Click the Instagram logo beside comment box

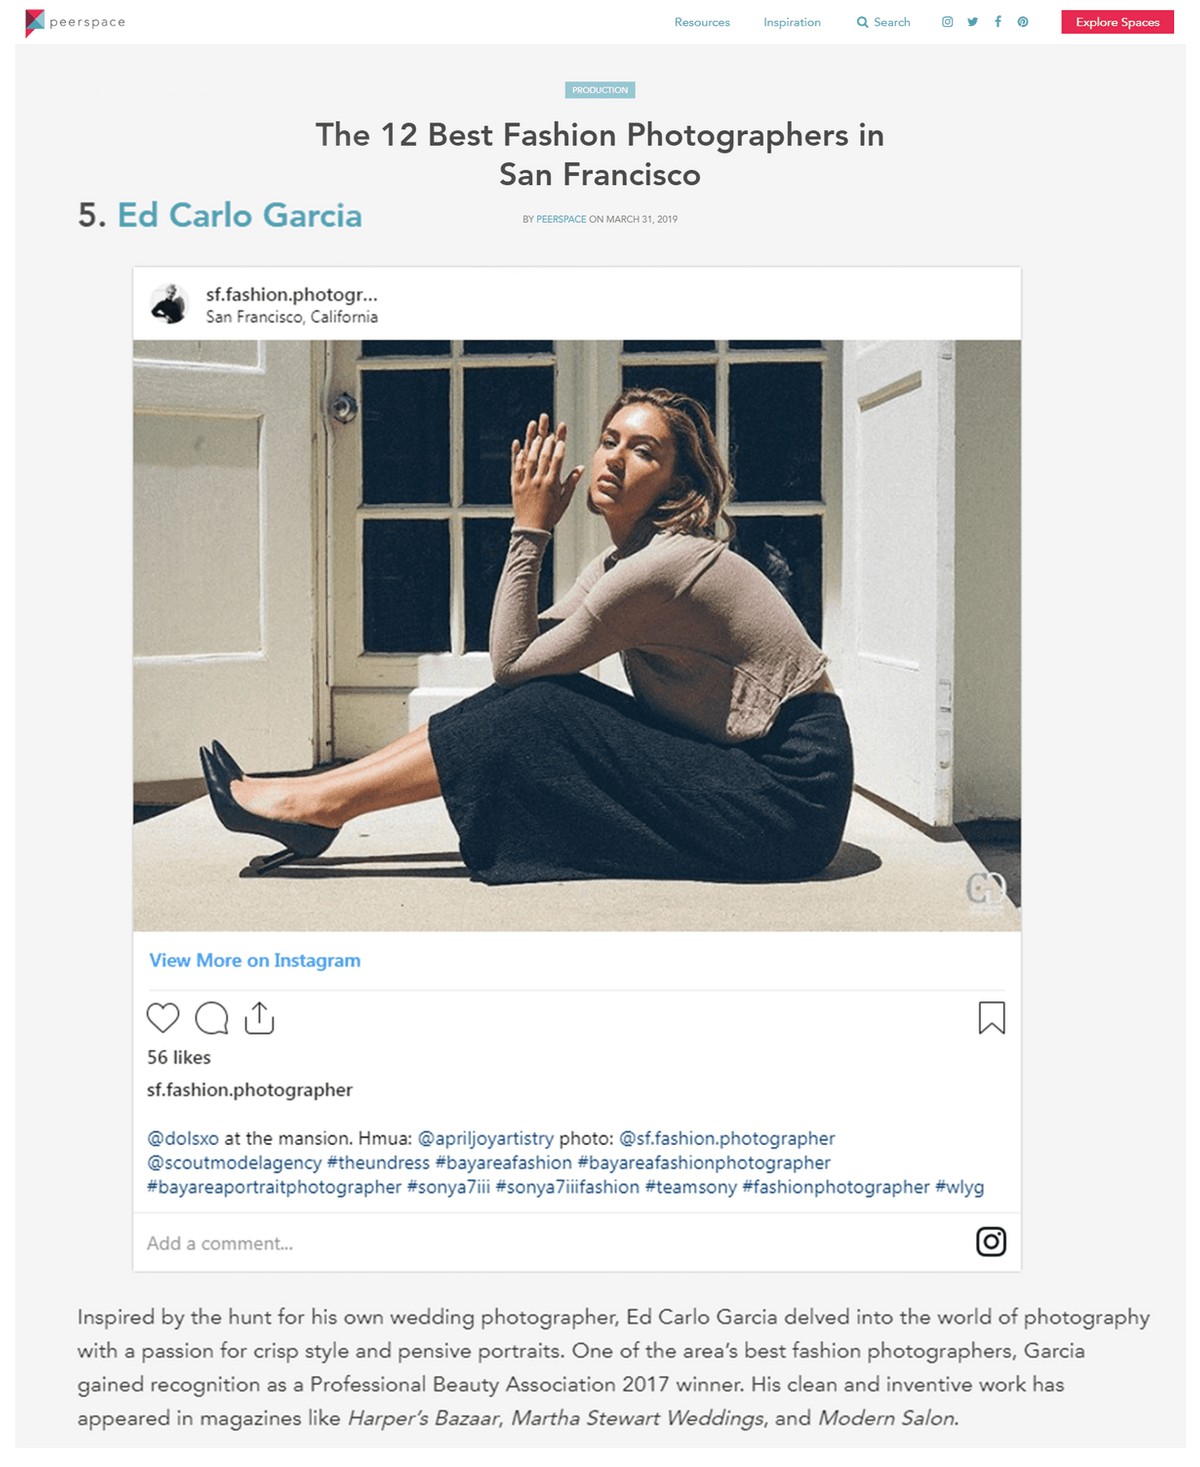(x=991, y=1242)
